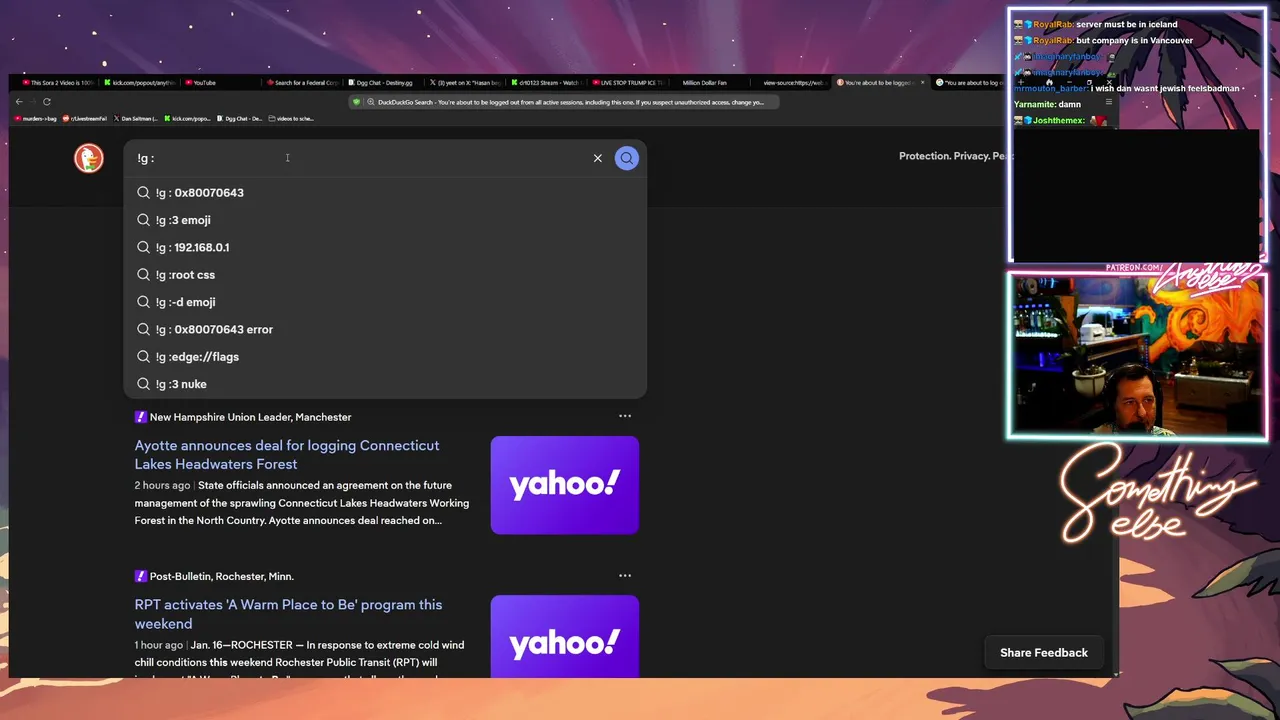Select suggestion '!g : 0x80070643 error'

[385, 329]
